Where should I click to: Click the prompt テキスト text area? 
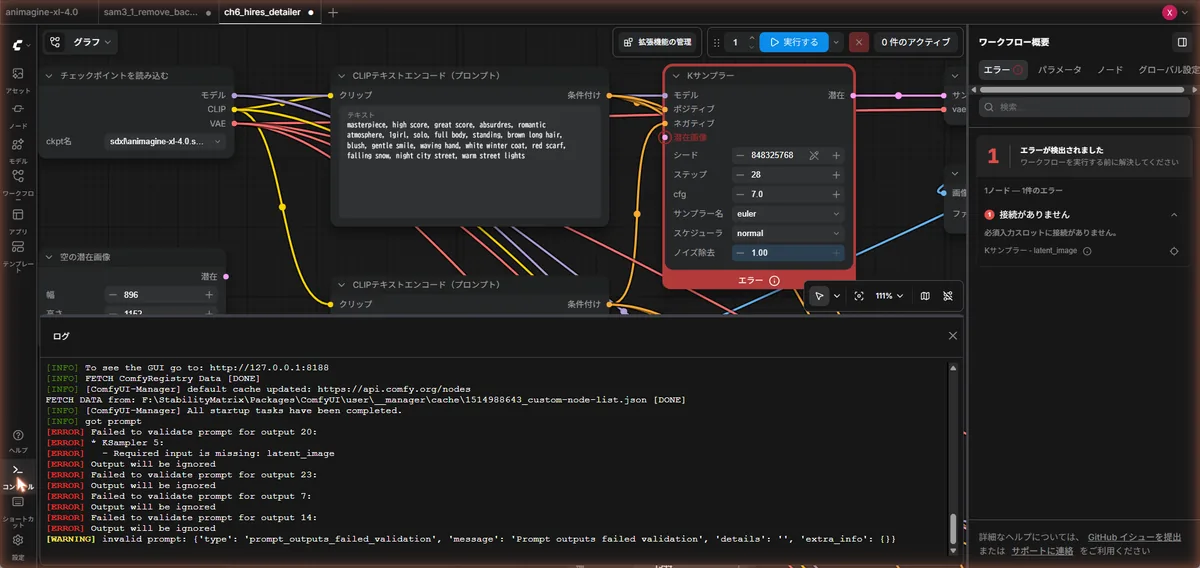tap(471, 162)
